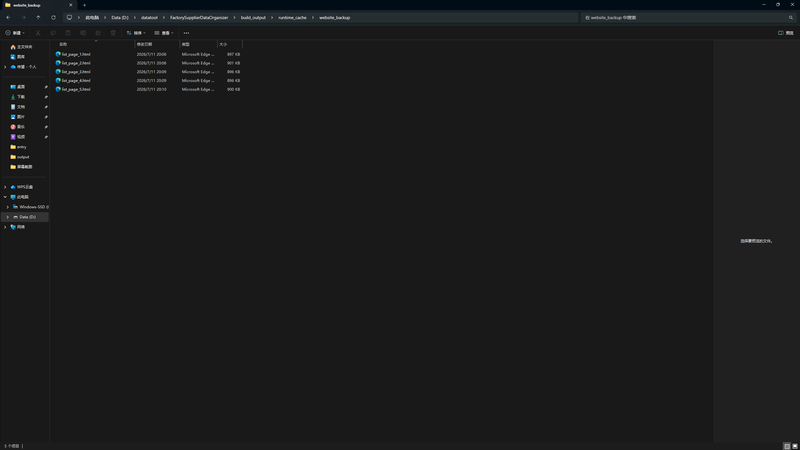The image size is (800, 450).
Task: Click the Delete trash can icon
Action: point(113,33)
